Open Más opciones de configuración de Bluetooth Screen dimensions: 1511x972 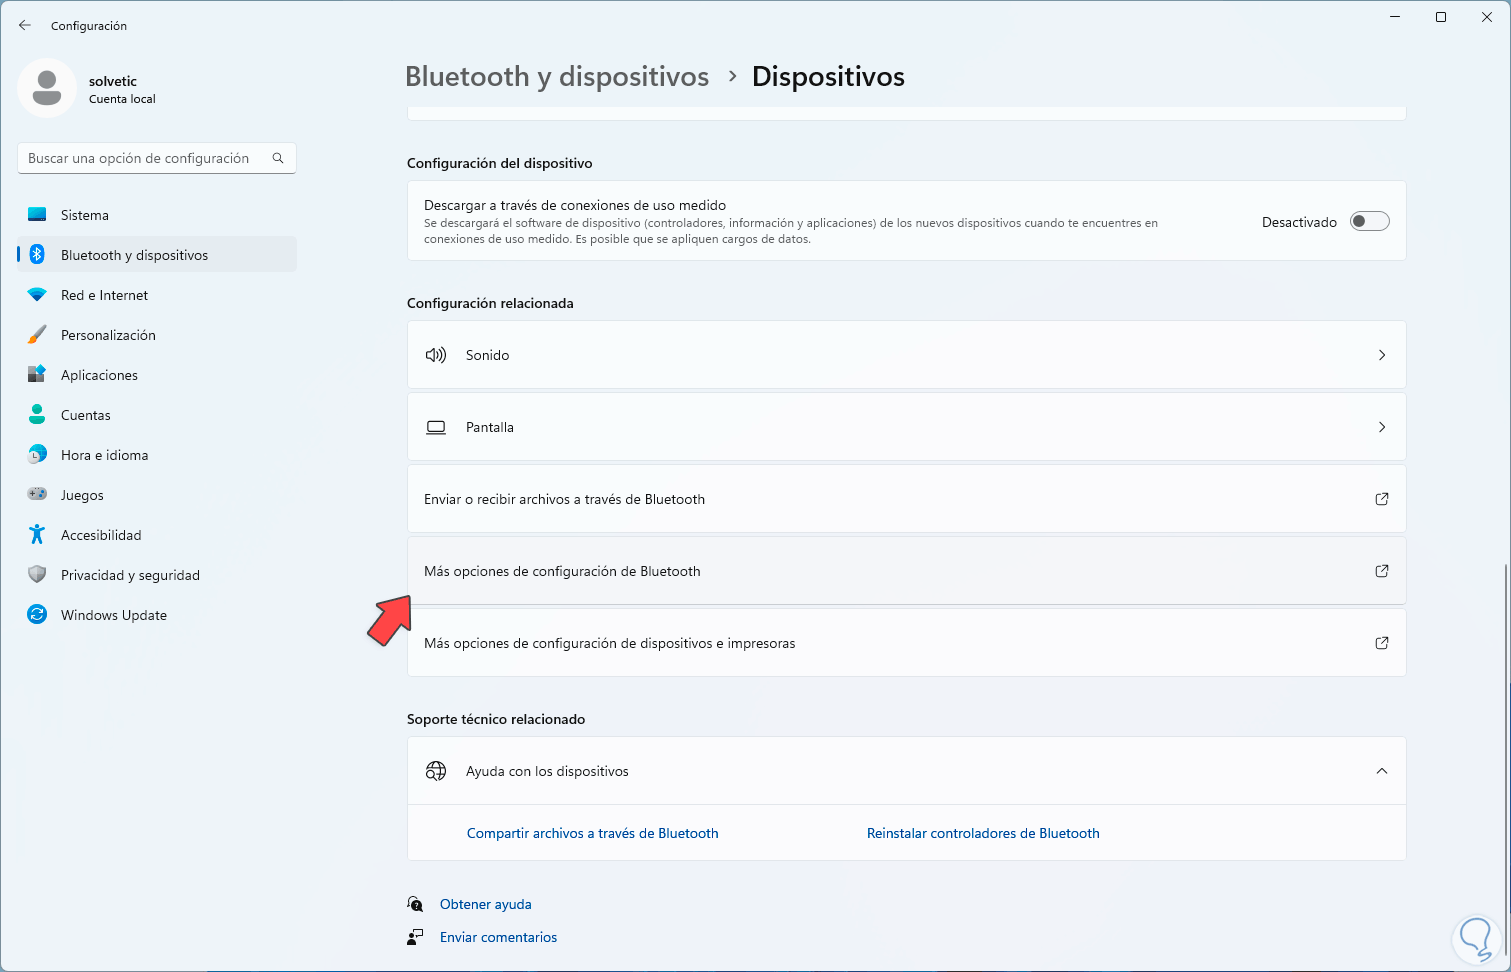(x=562, y=571)
